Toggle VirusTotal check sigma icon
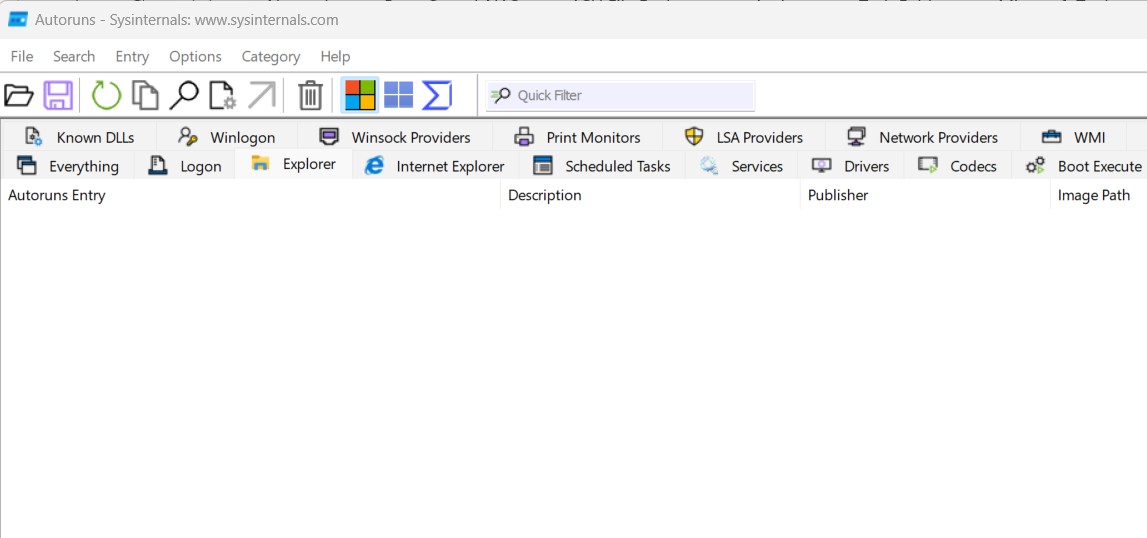 point(437,95)
